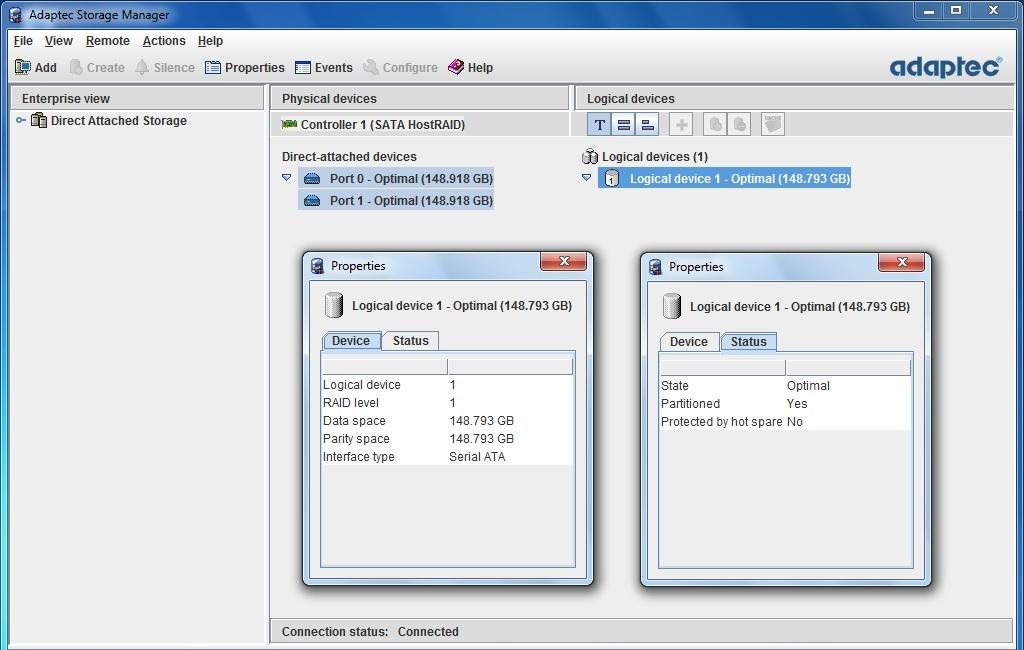Click the 'Parity space' property row
This screenshot has height=650, width=1024.
point(447,438)
